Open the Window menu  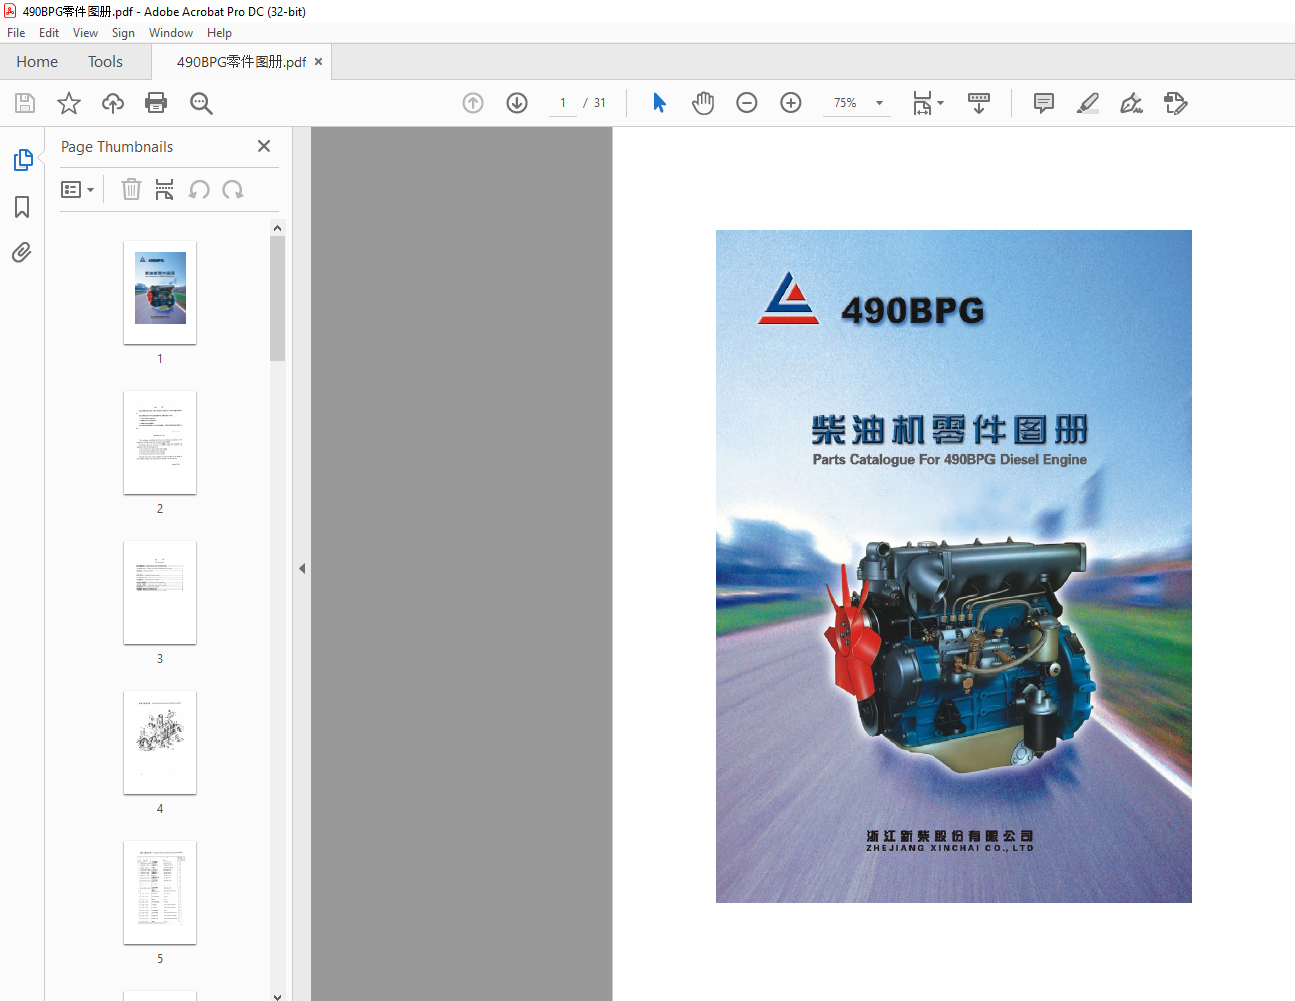pyautogui.click(x=171, y=33)
